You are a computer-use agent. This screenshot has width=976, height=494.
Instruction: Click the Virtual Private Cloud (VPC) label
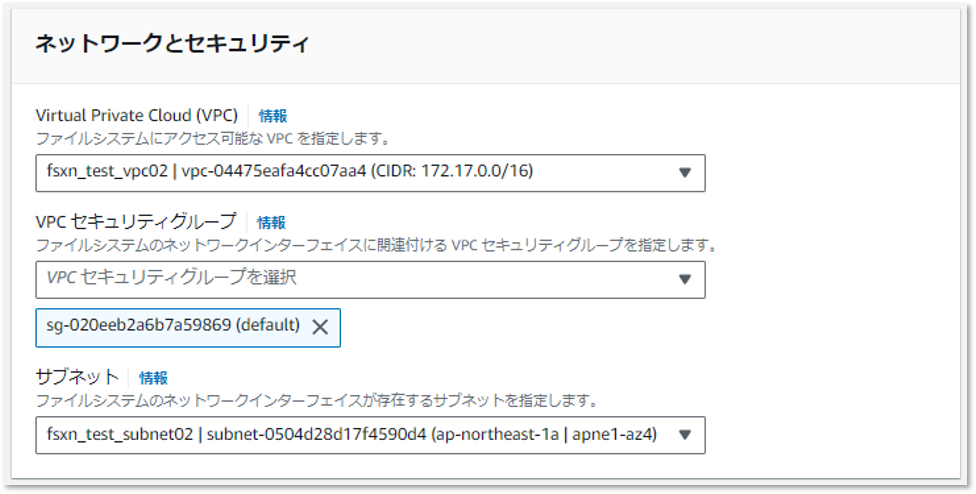137,116
